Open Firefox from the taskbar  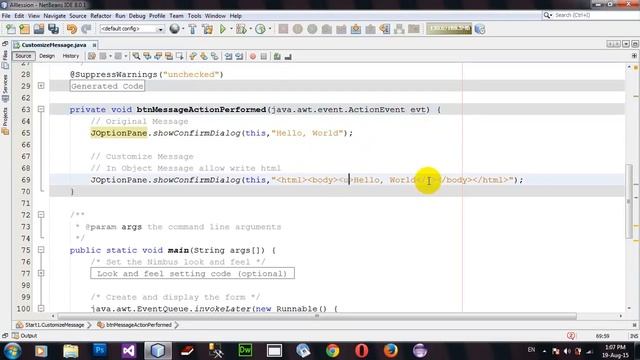click(x=391, y=351)
